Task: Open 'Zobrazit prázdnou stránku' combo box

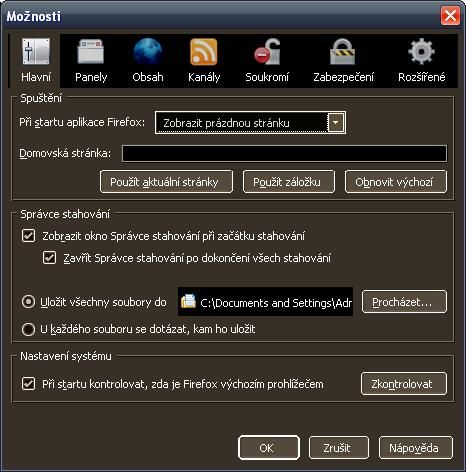Action: pos(250,123)
